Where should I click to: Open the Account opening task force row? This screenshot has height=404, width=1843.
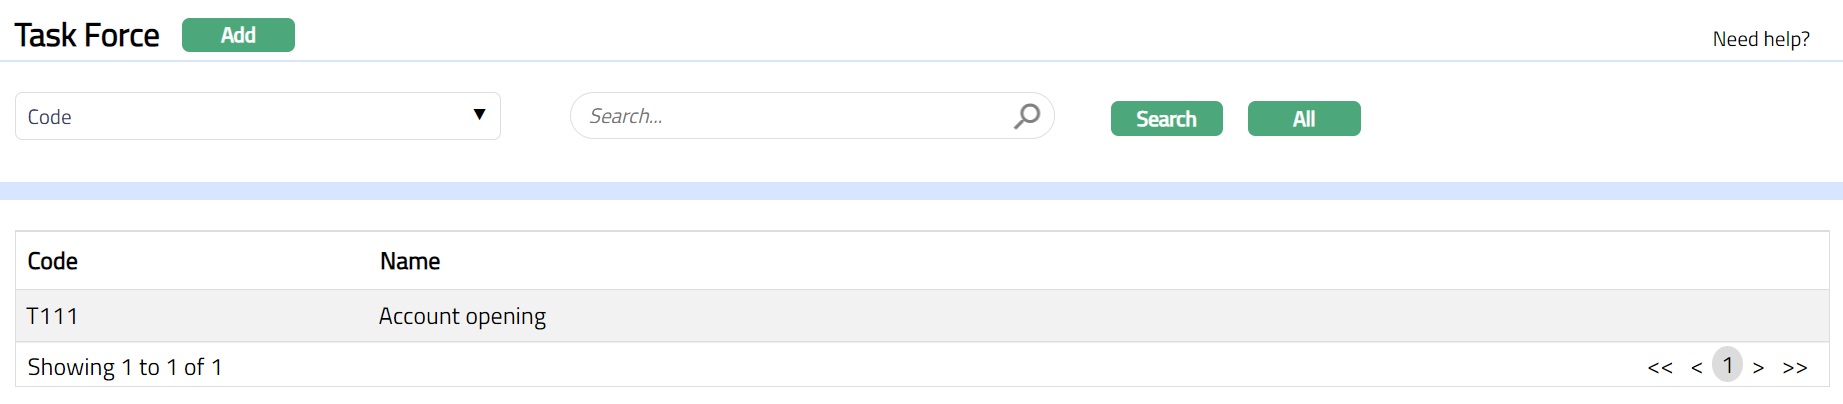[462, 316]
